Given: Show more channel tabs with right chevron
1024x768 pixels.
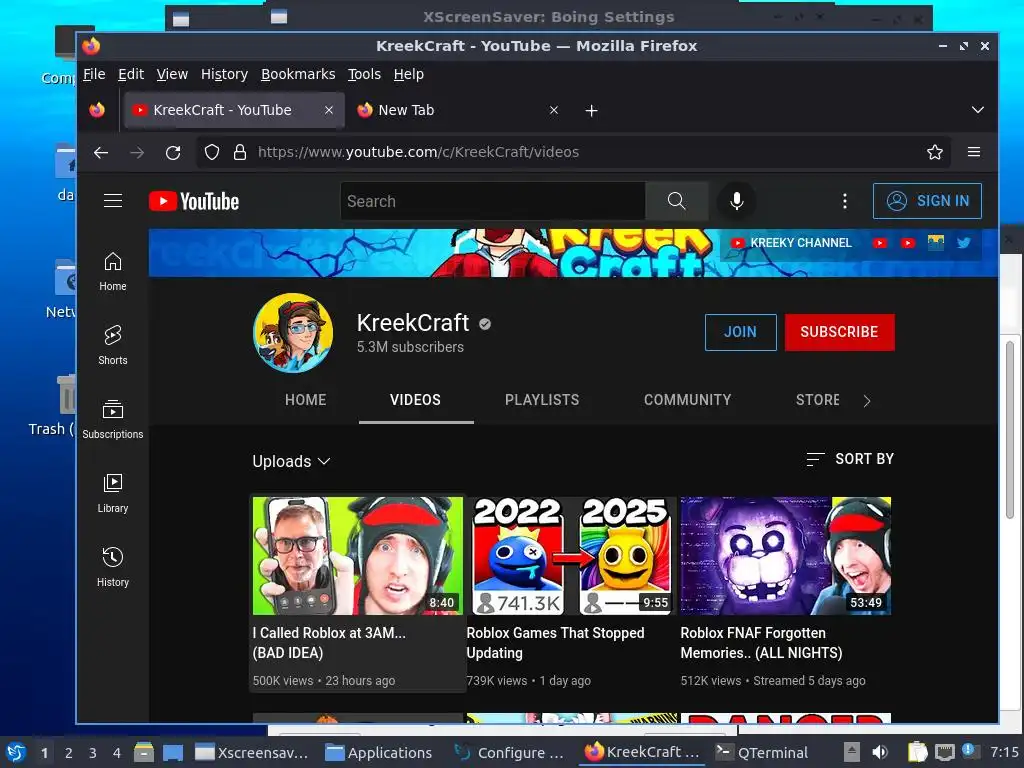Looking at the screenshot, I should [867, 401].
